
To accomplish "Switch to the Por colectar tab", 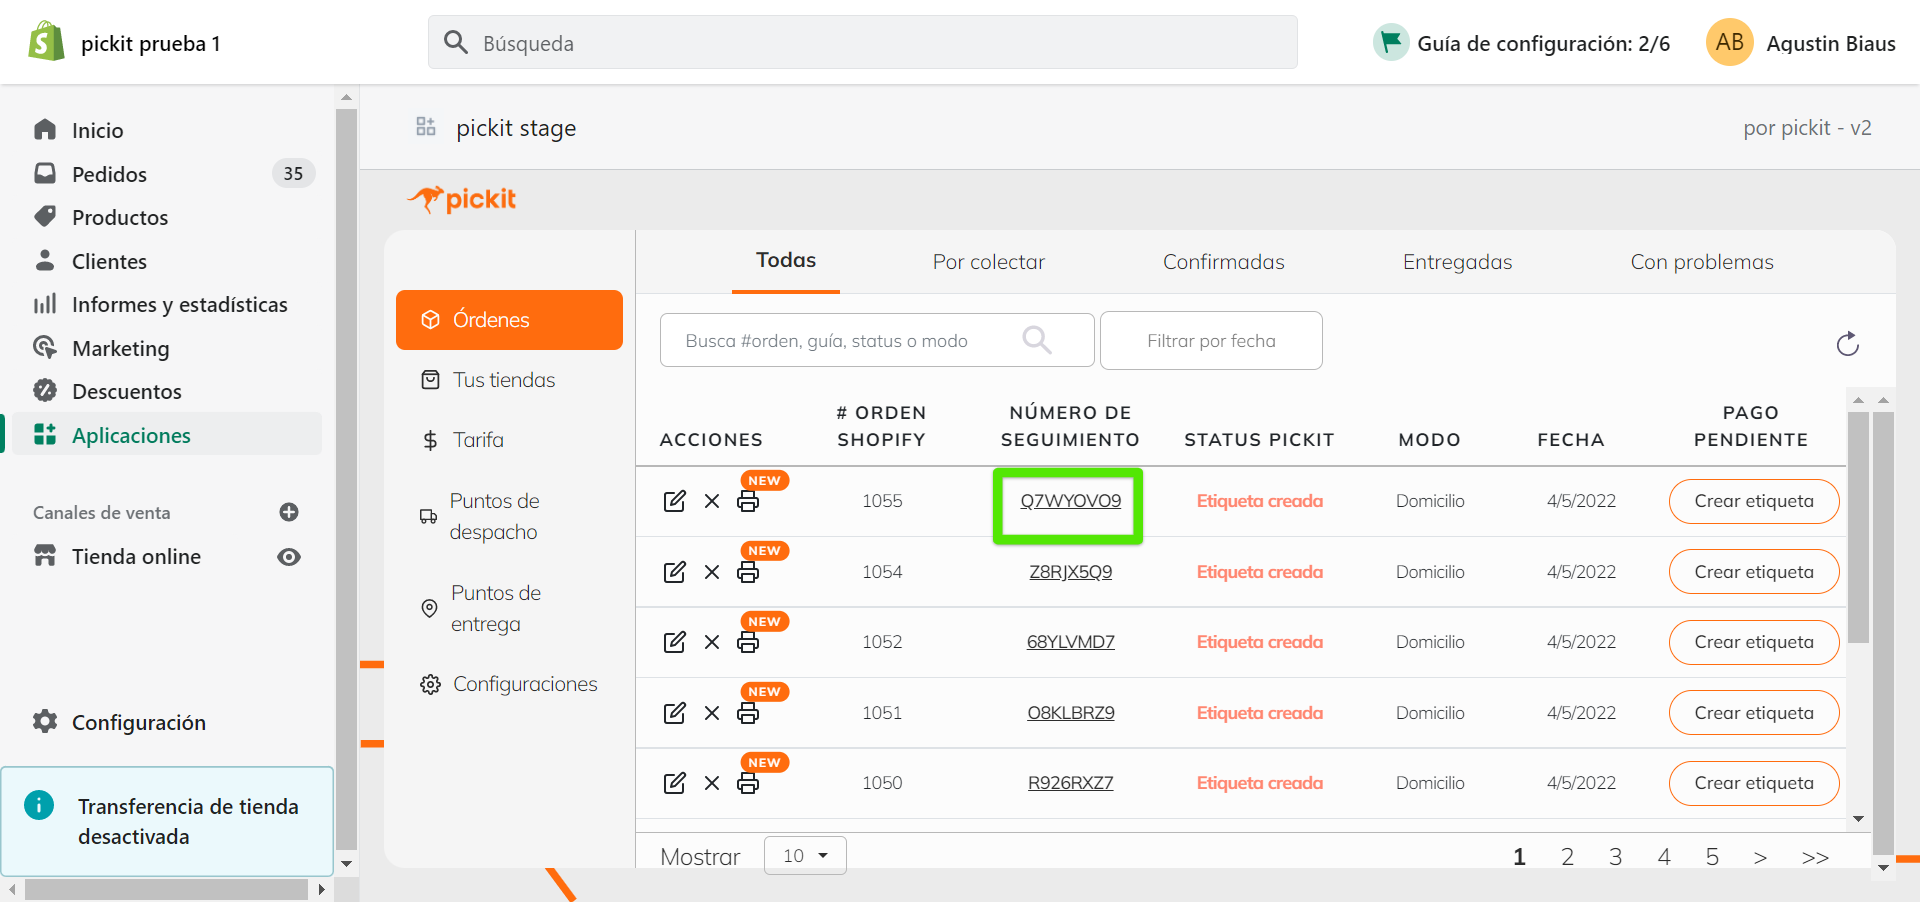I will (988, 262).
